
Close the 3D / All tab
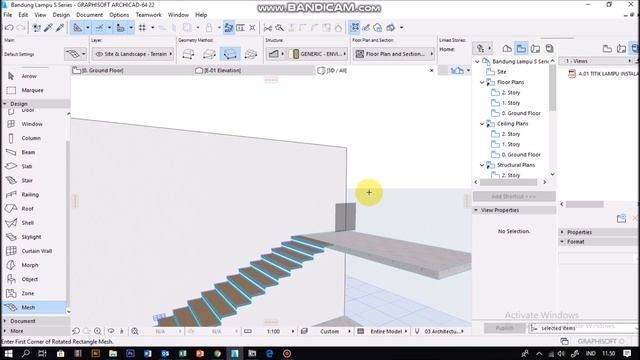(x=431, y=71)
